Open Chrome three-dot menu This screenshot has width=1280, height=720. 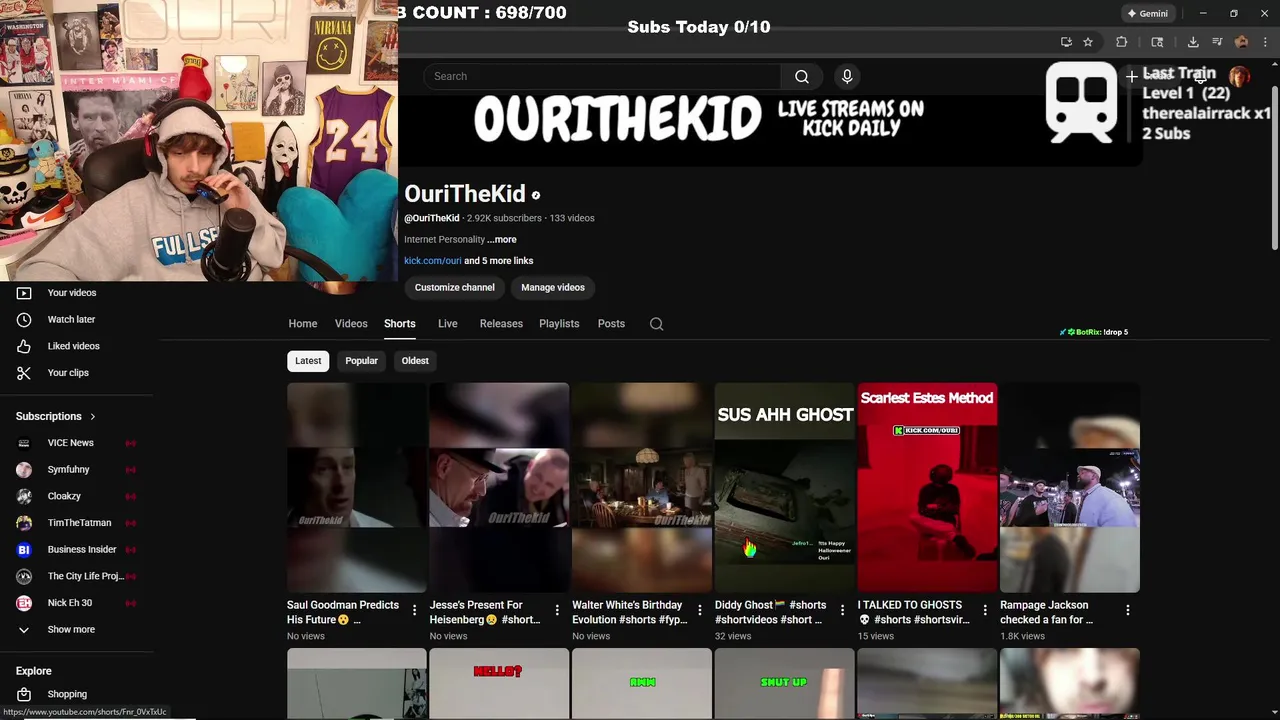click(1265, 42)
